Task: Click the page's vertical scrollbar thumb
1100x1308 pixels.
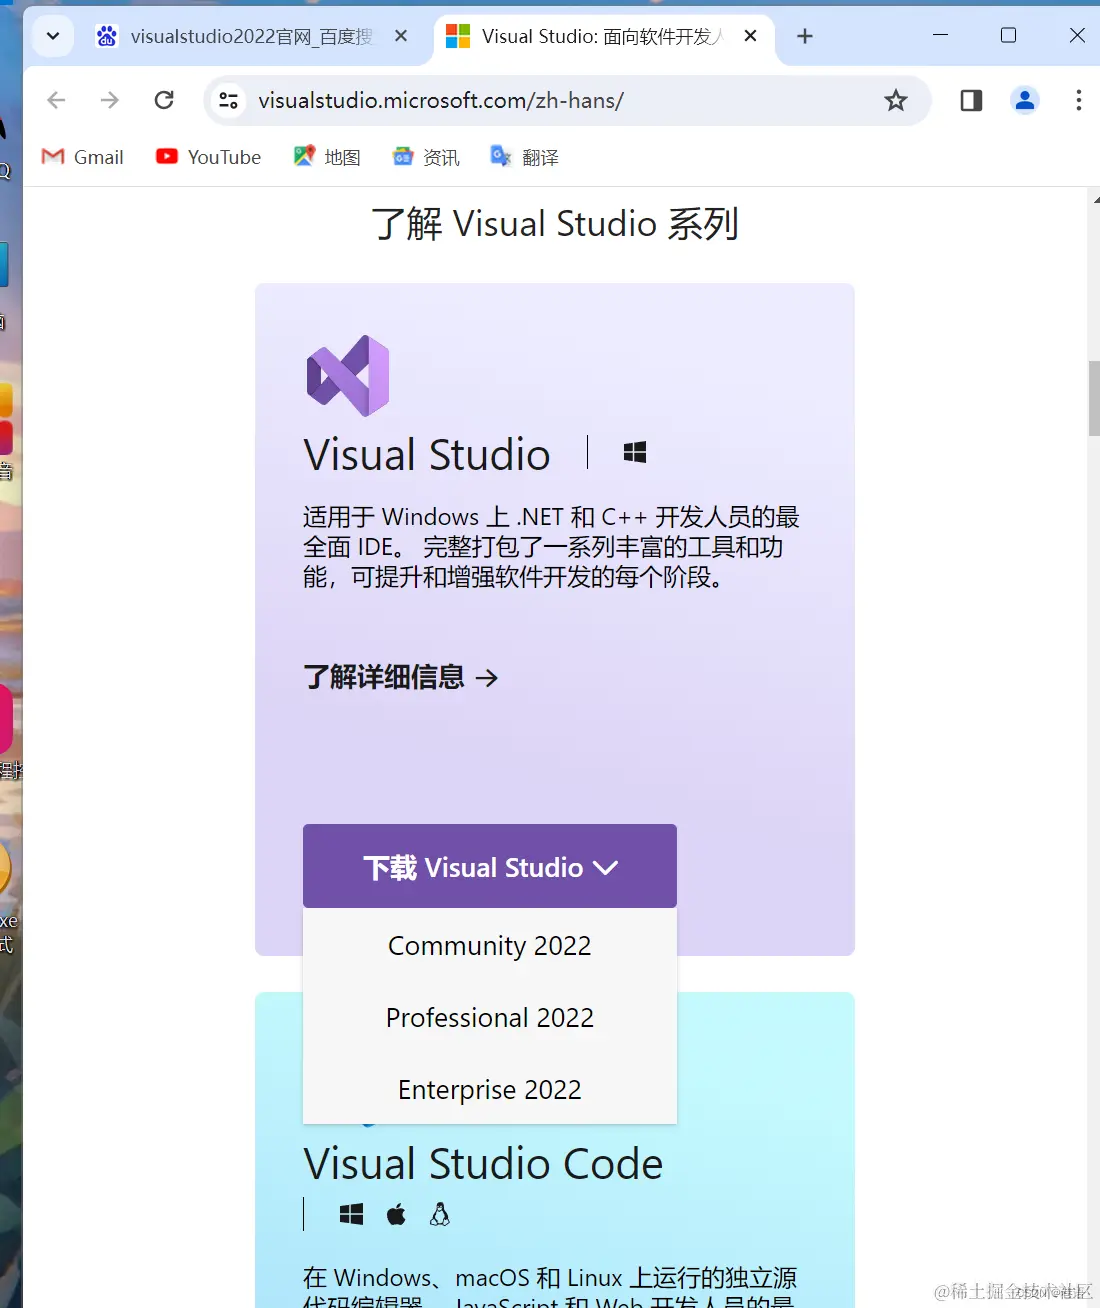Action: (x=1094, y=398)
